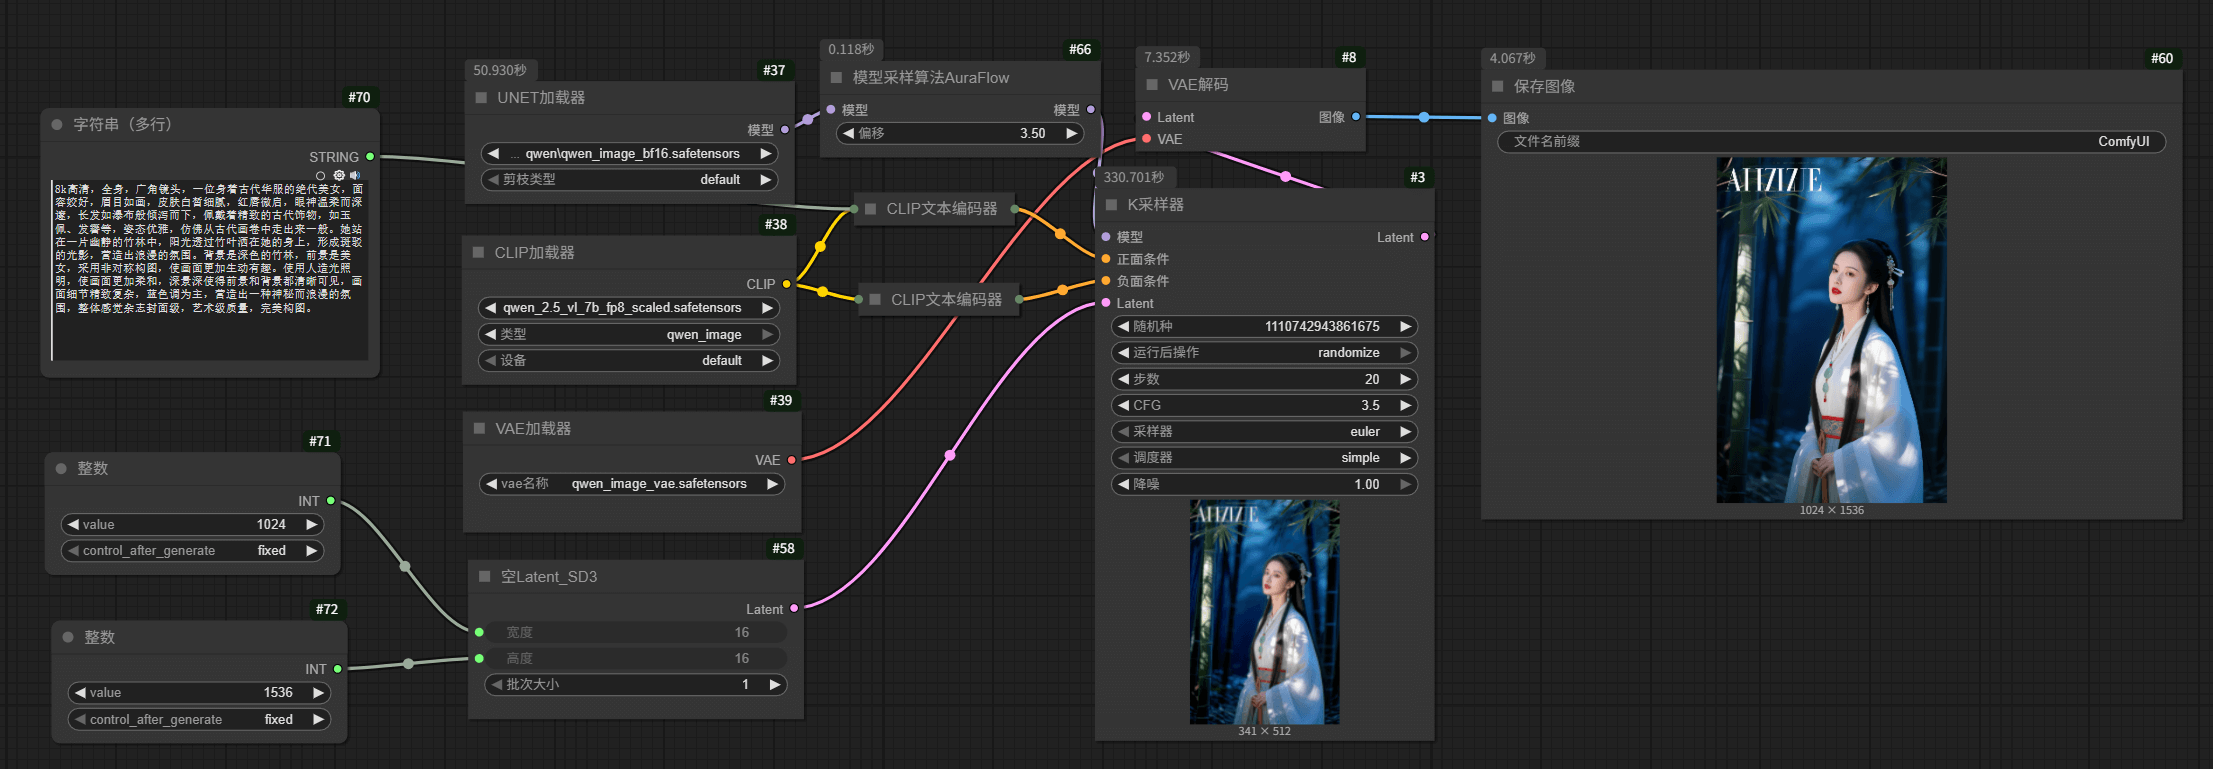Open the 类型 qwen_image dropdown
Viewport: 2213px width, 769px height.
pos(628,335)
